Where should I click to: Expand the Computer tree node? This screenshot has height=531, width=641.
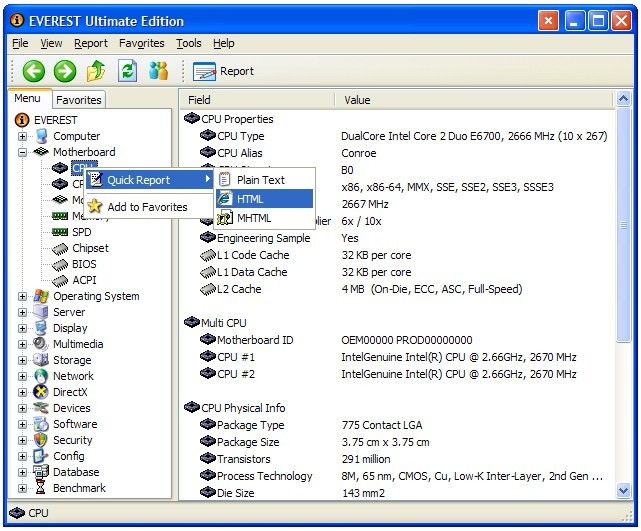(22, 137)
